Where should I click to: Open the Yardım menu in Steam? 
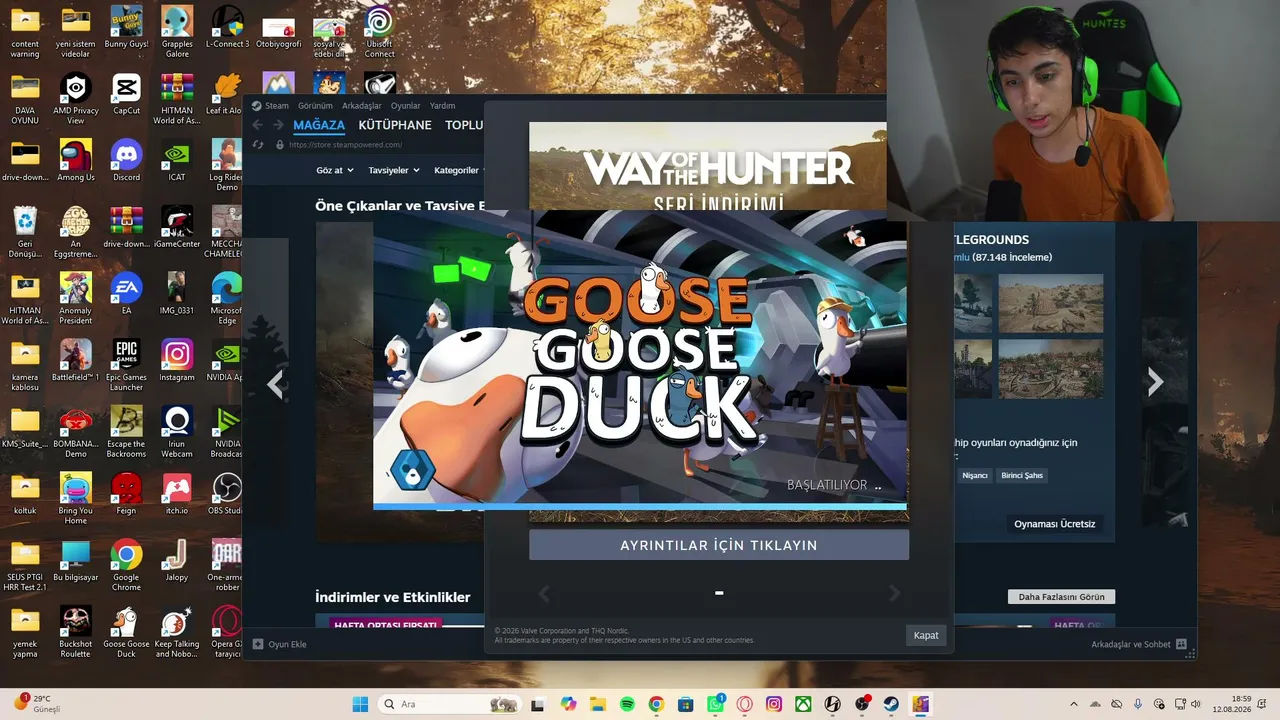tap(442, 105)
